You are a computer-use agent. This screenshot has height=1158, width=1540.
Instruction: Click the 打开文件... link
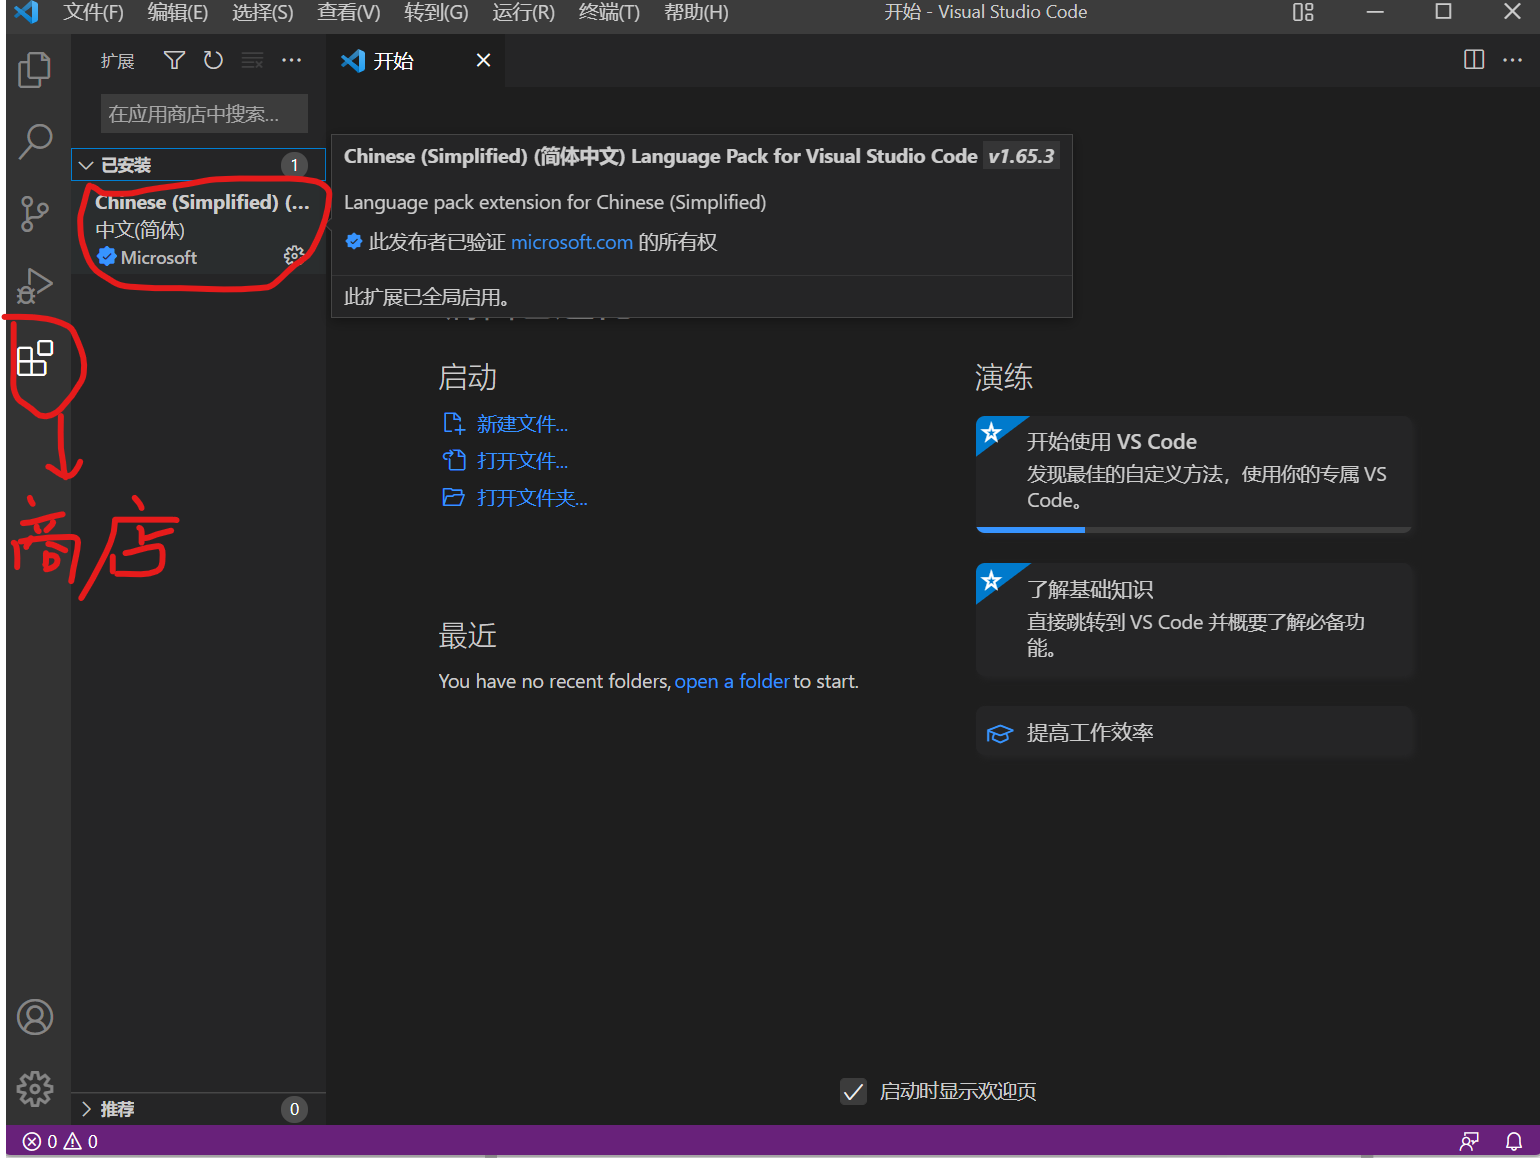coord(521,461)
